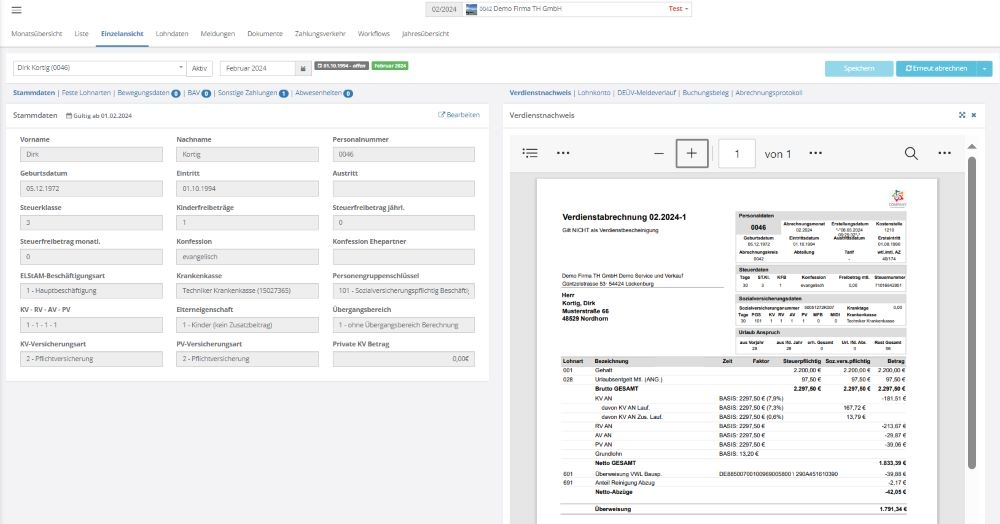Viewport: 1000px width, 524px height.
Task: Open more options next to contents icon
Action: (x=562, y=153)
